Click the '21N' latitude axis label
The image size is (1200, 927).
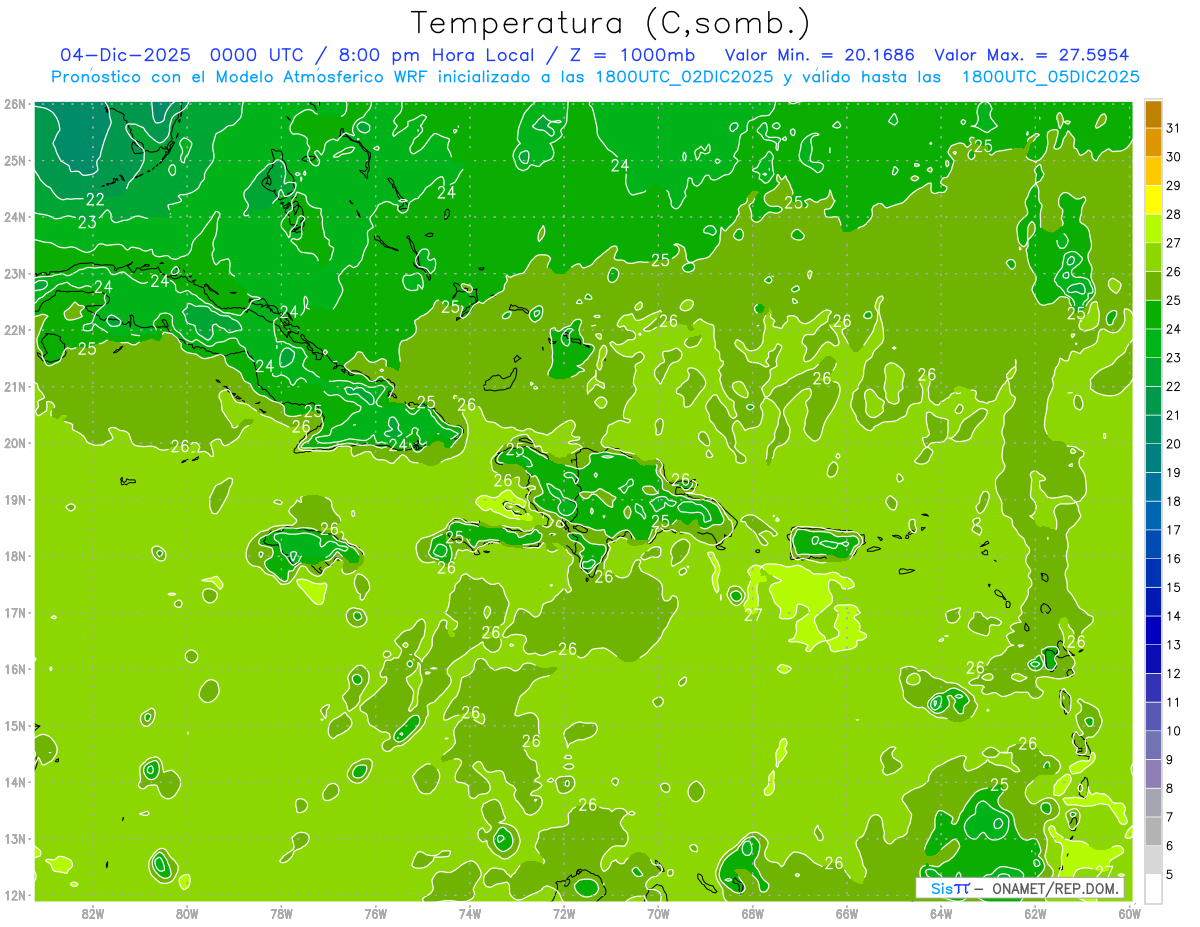(14, 386)
